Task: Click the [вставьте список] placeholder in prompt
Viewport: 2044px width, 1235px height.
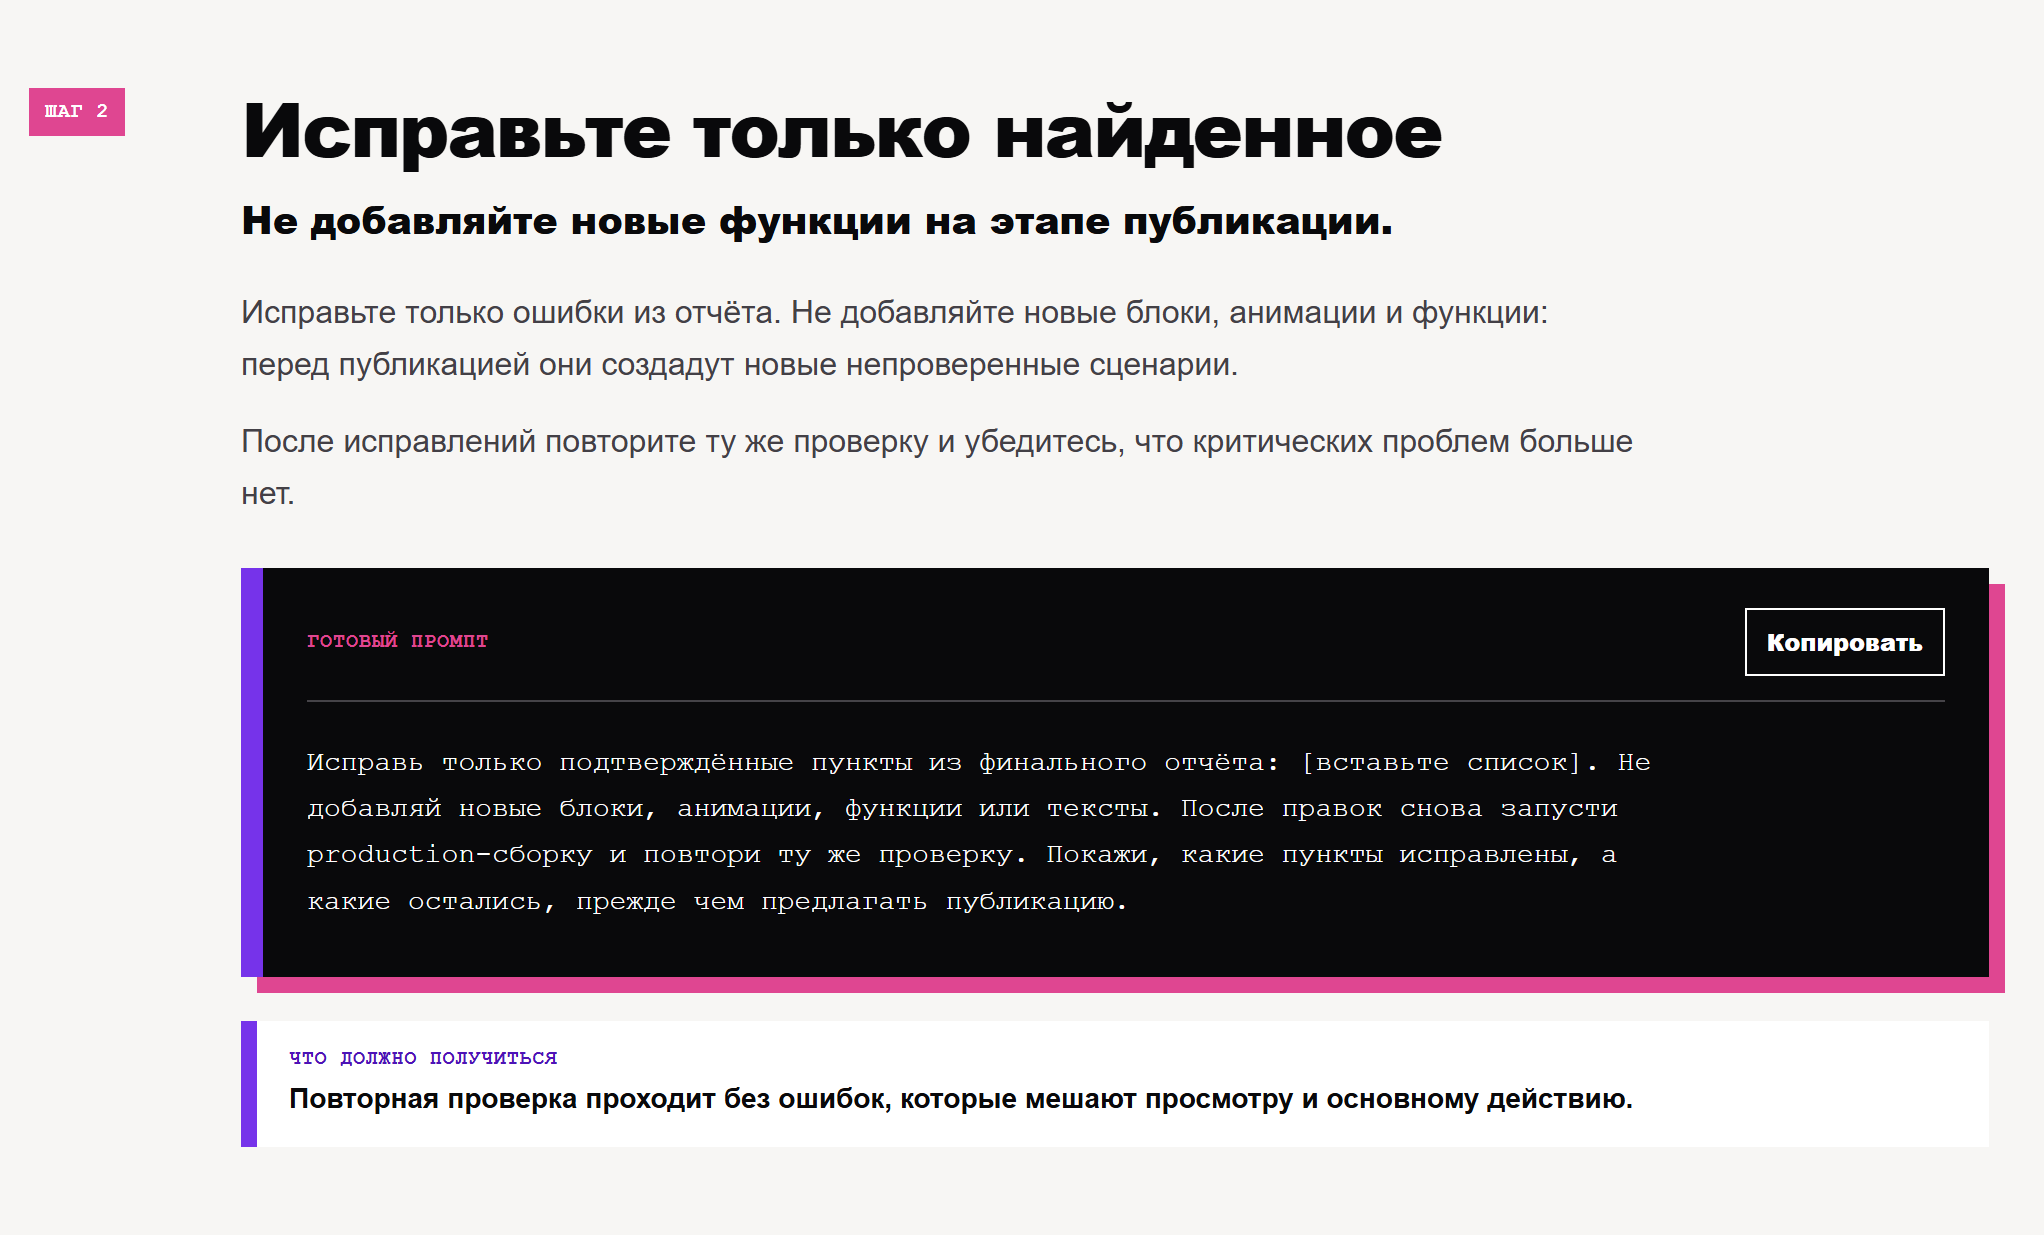Action: click(1441, 763)
